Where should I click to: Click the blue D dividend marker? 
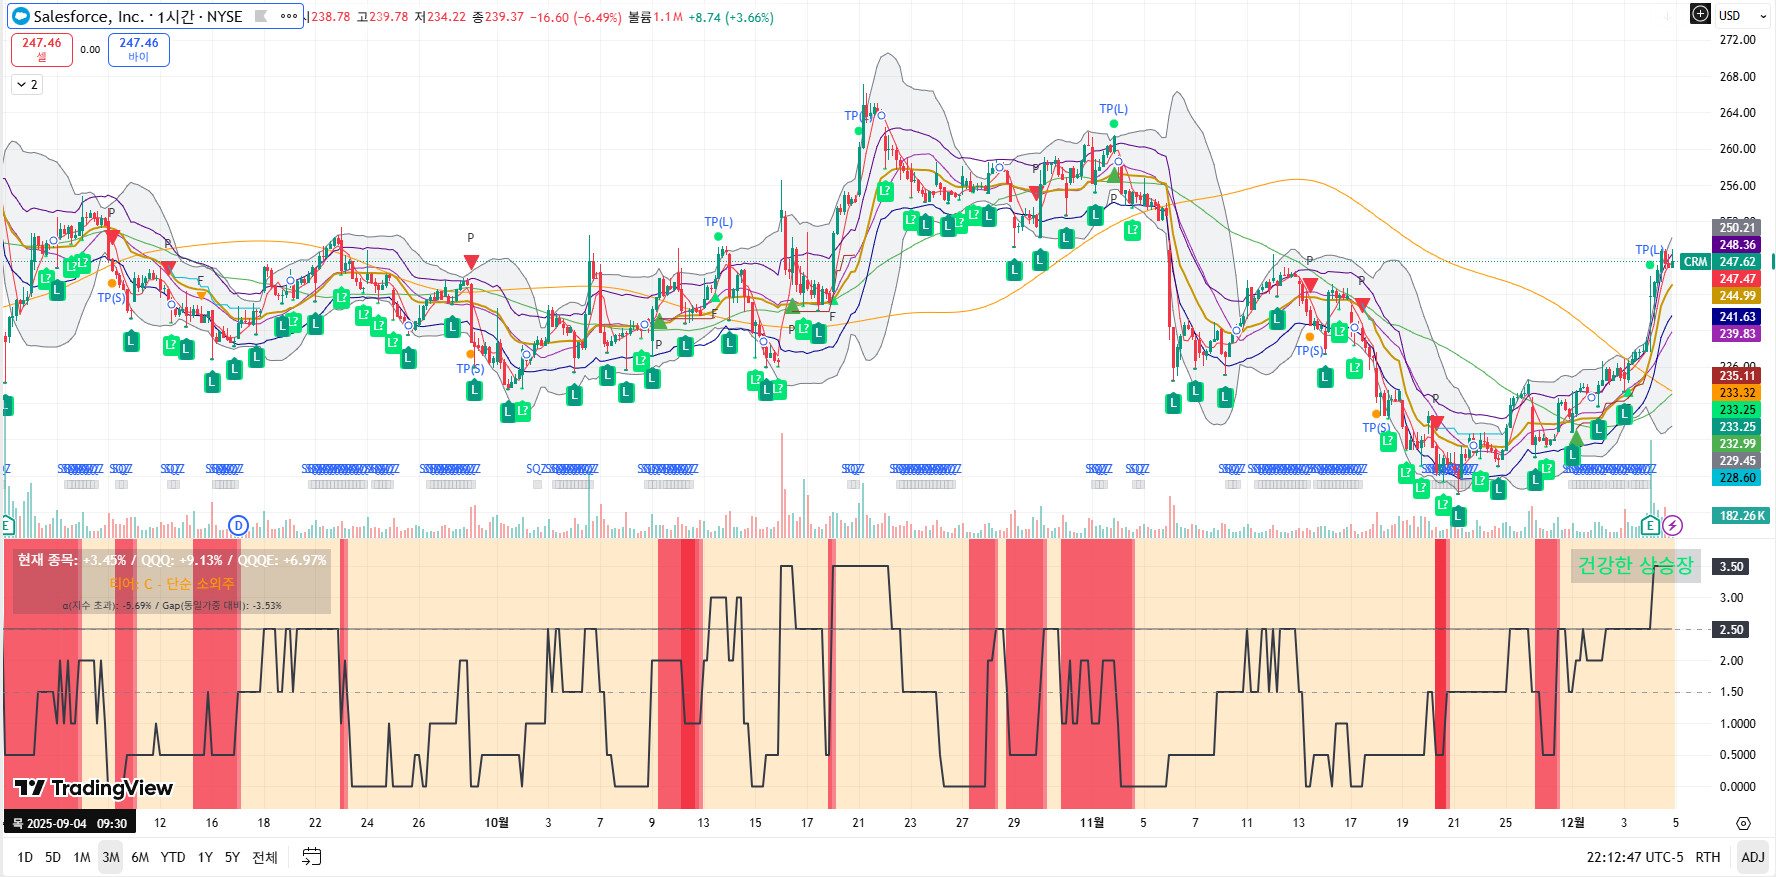click(x=238, y=525)
